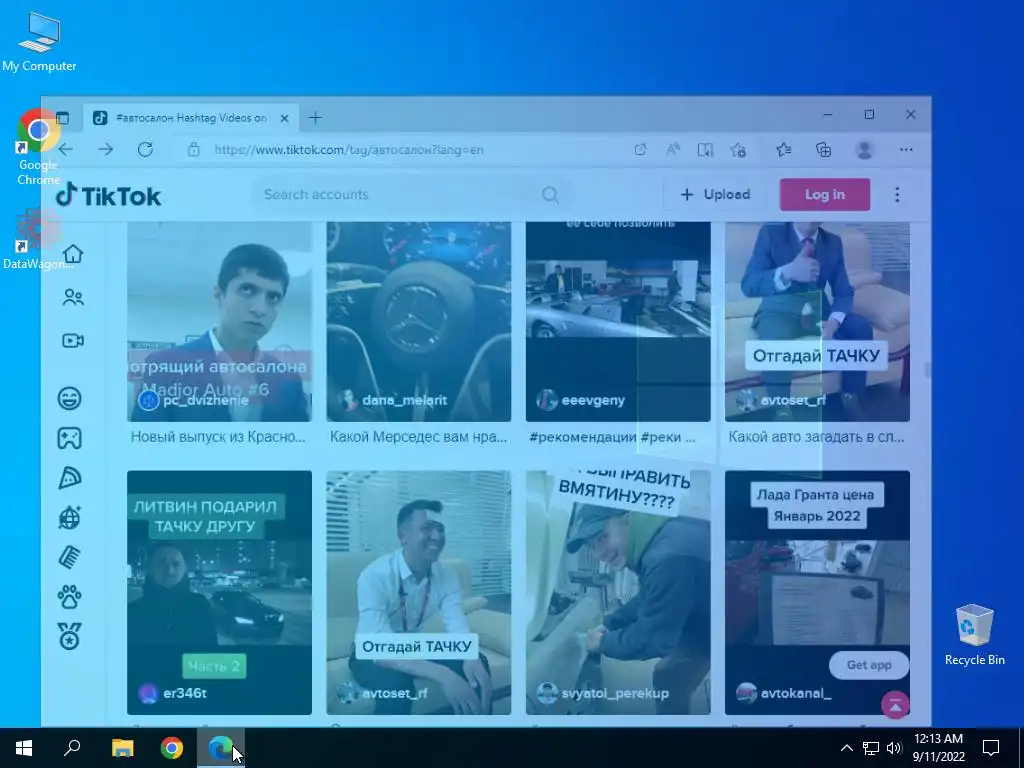This screenshot has width=1024, height=768.
Task: Click caption "Новый выпуск из Красно..."
Action: [218, 437]
